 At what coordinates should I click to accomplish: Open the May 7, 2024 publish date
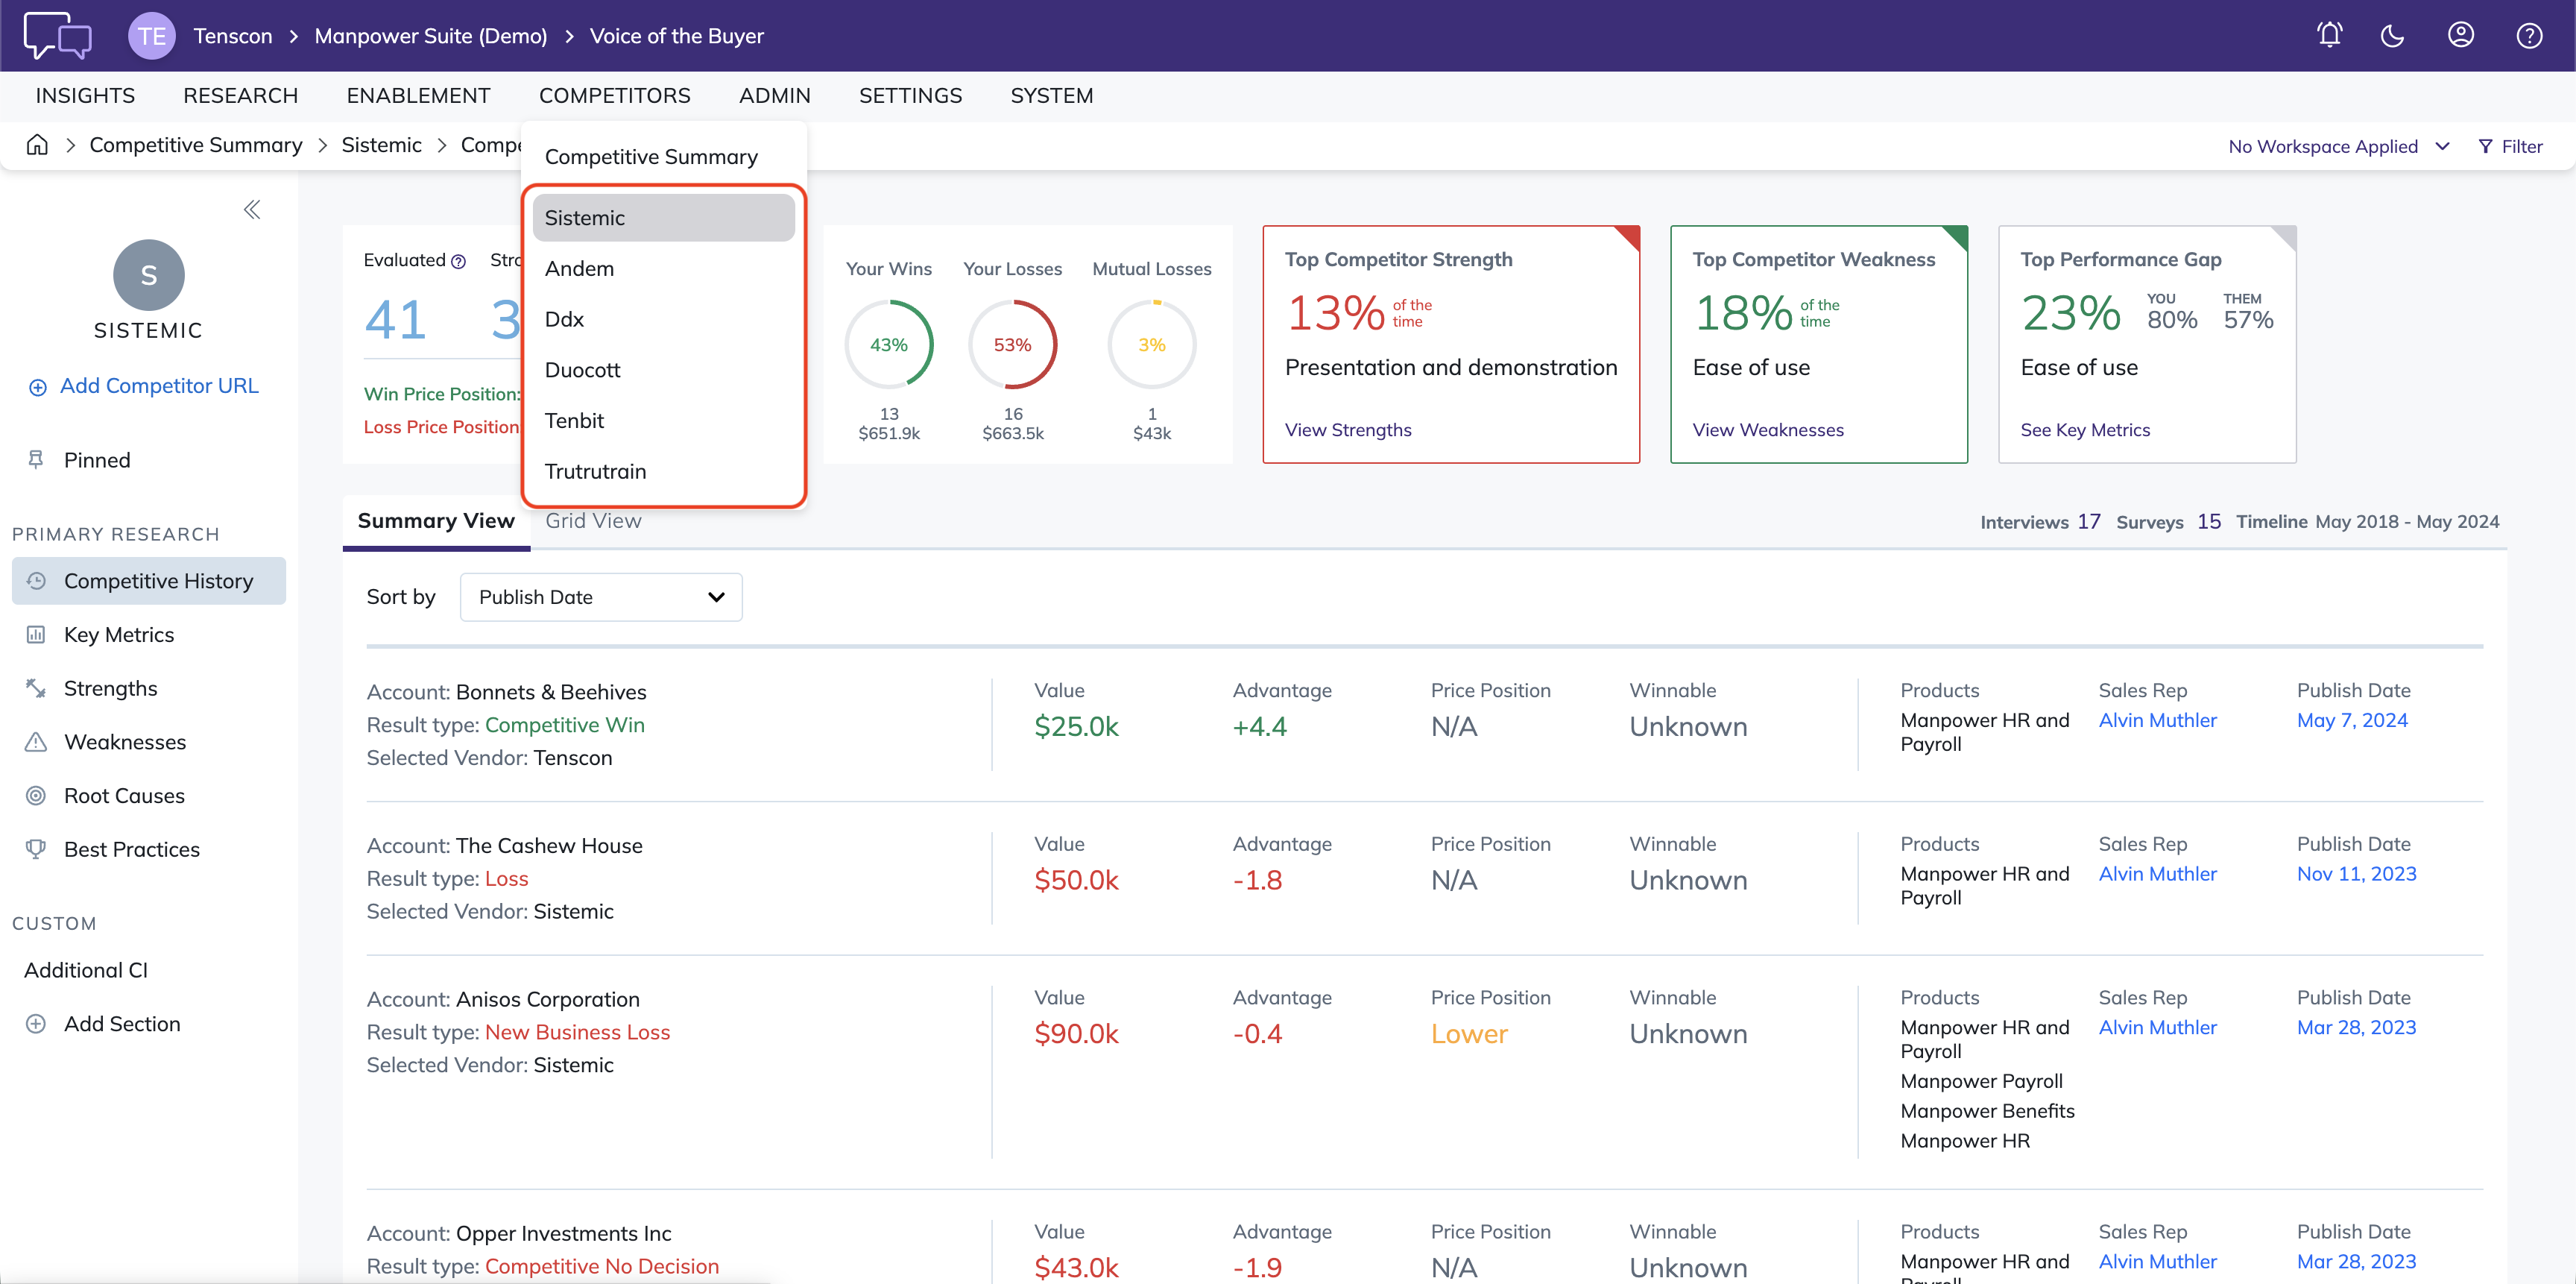(x=2352, y=720)
